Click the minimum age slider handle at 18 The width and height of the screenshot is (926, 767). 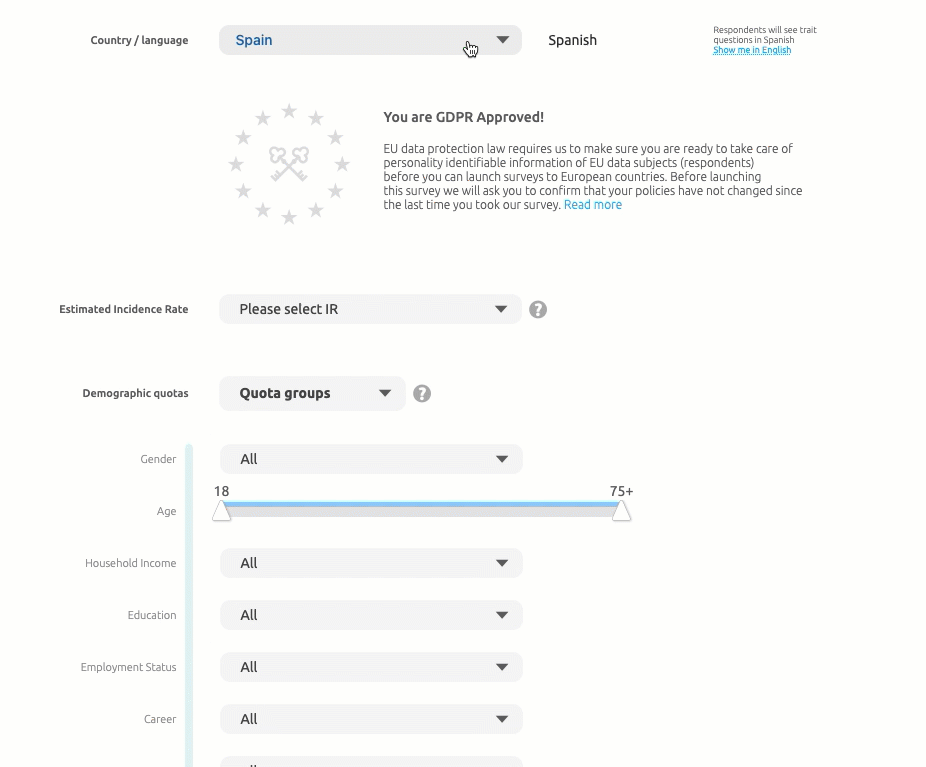222,511
